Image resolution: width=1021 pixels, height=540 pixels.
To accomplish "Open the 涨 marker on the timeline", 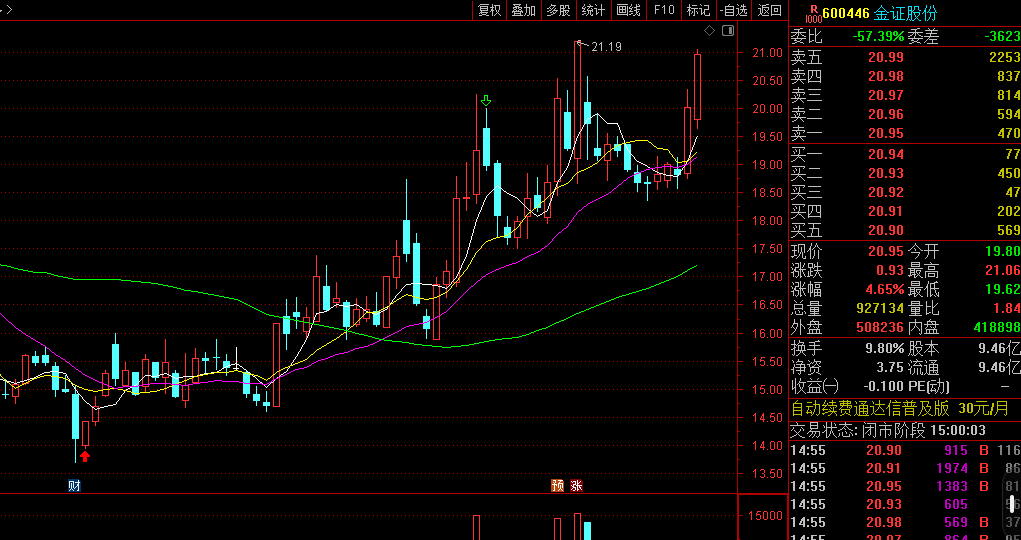I will 576,485.
